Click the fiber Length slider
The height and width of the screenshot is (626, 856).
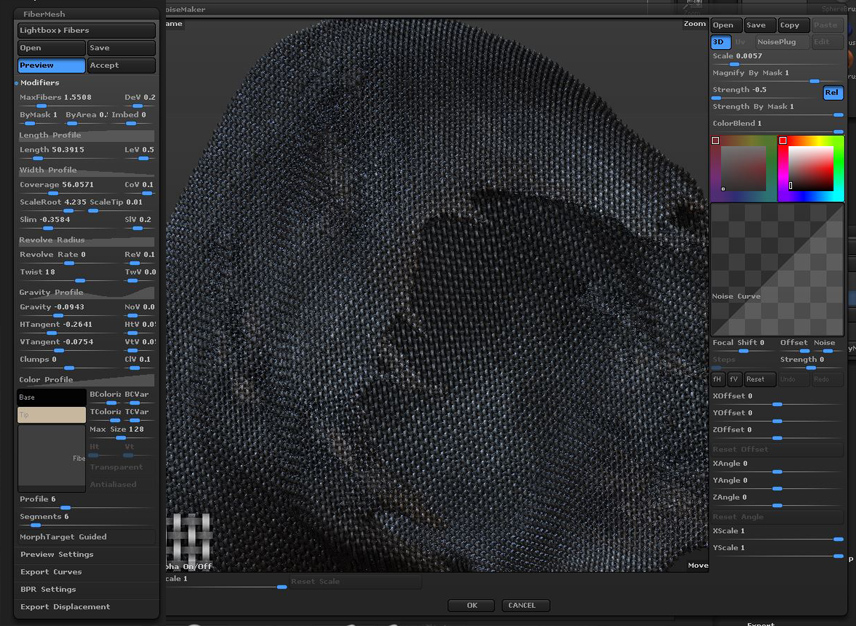69,153
